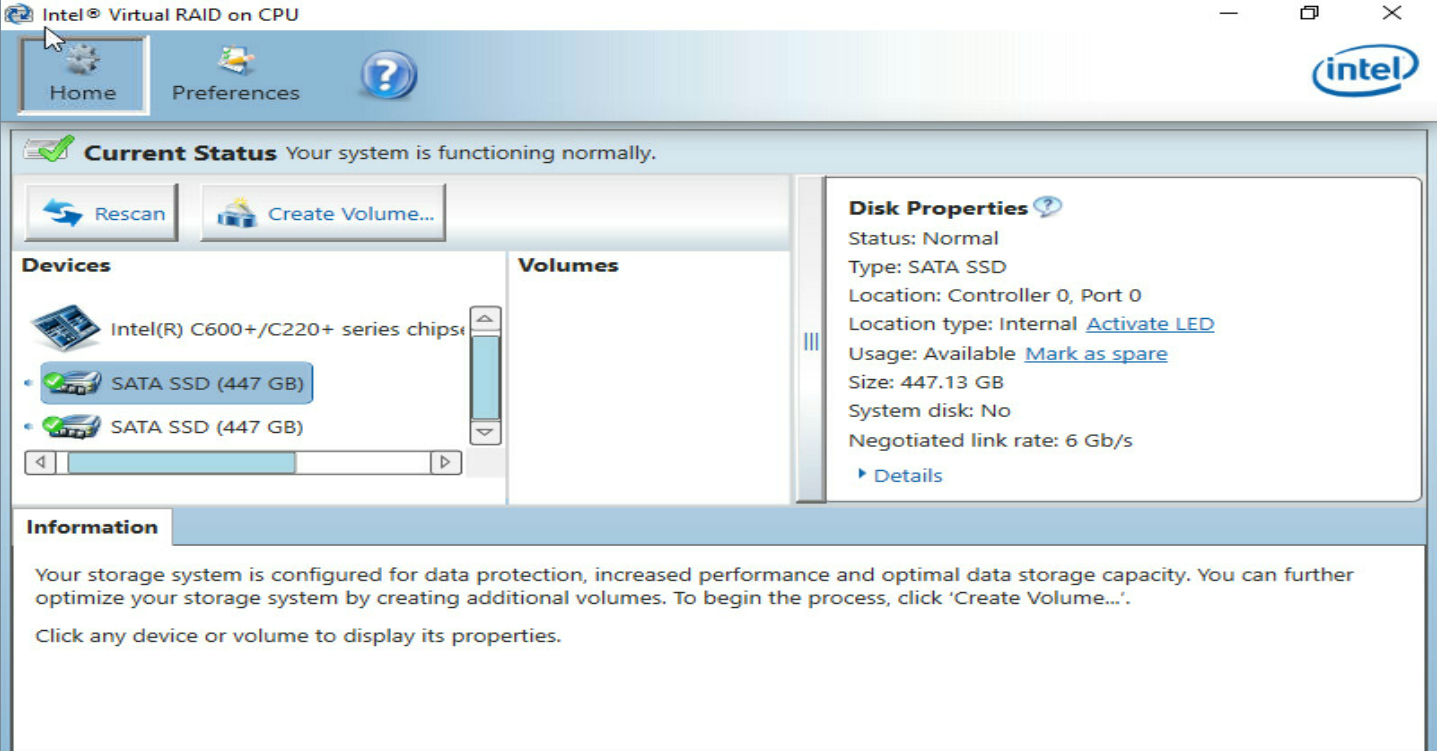
Task: Click the blue Help question mark icon
Action: [x=388, y=76]
